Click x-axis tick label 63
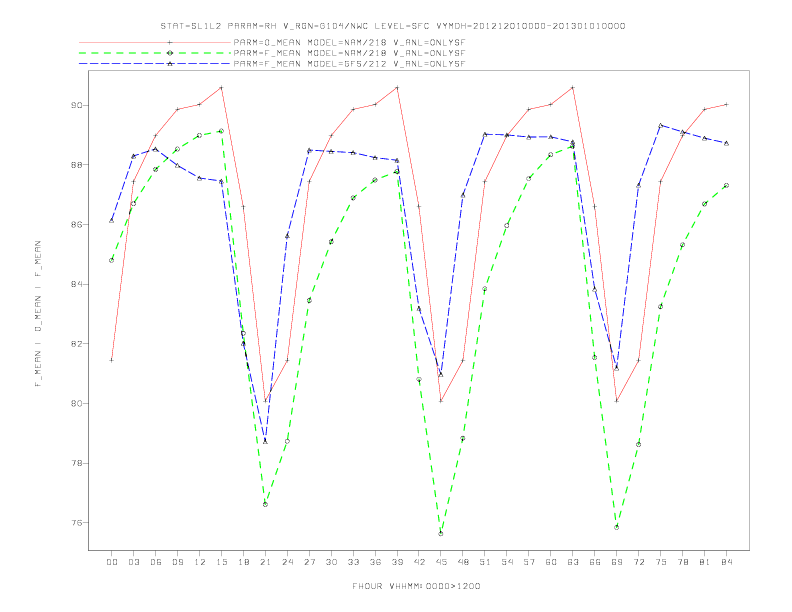The width and height of the screenshot is (792, 612). pyautogui.click(x=573, y=562)
